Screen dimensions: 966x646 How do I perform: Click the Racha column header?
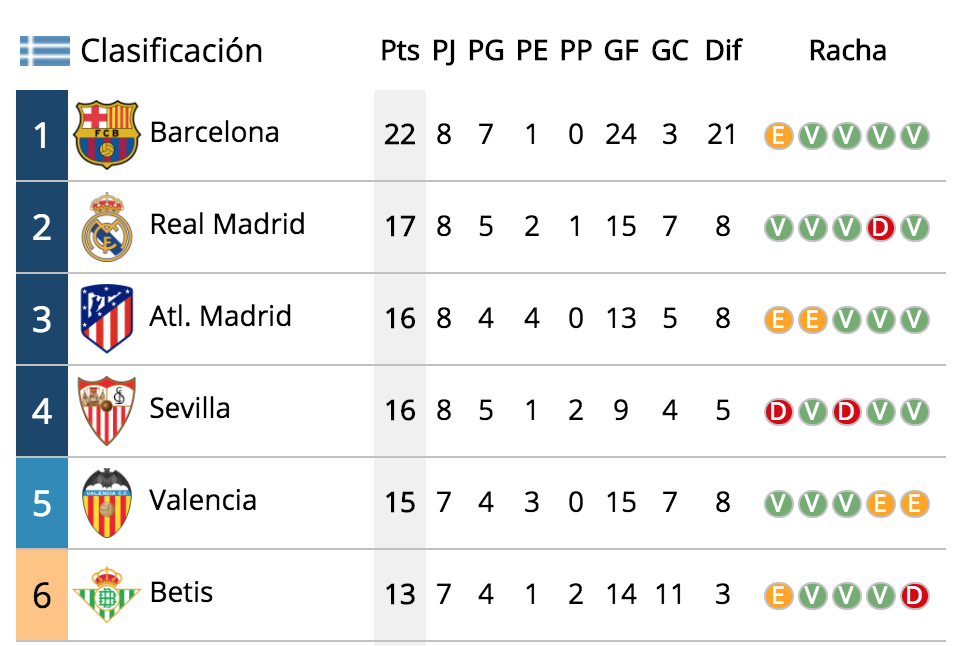[x=847, y=50]
